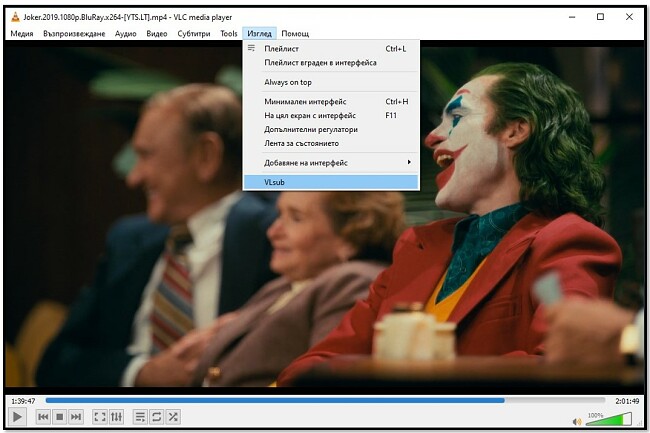
Task: Adjust the volume slider at 100%
Action: tap(609, 419)
